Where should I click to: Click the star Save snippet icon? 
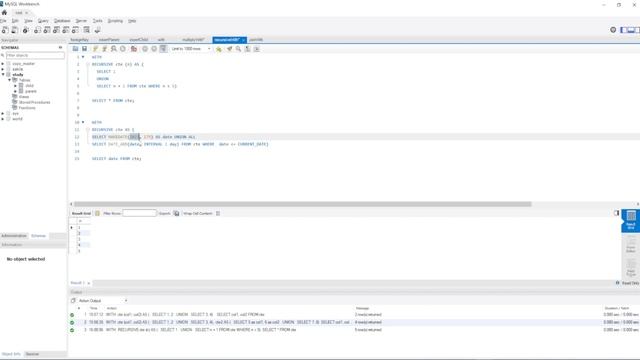(x=219, y=49)
